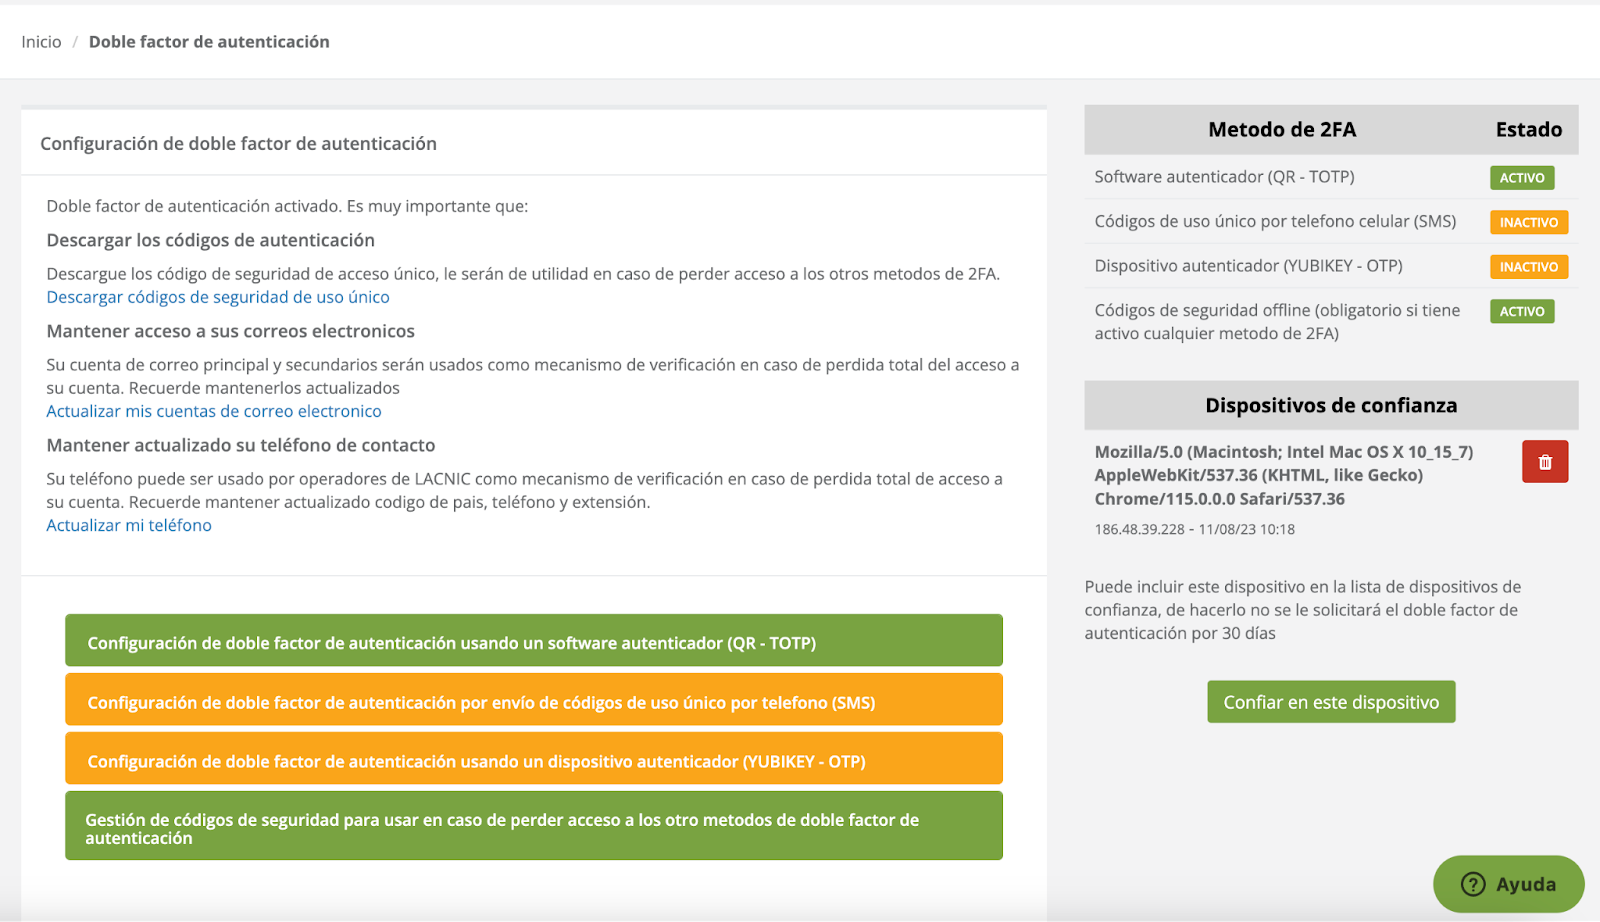Image resolution: width=1600 pixels, height=922 pixels.
Task: Click the Dispositivos de confianza header
Action: pyautogui.click(x=1330, y=406)
